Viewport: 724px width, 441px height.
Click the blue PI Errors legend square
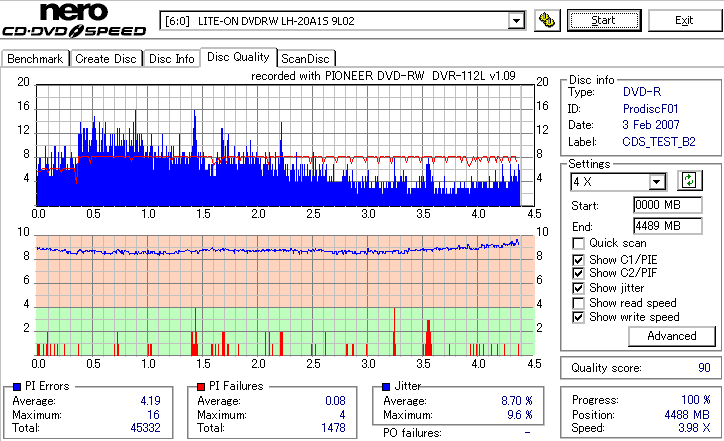17,387
